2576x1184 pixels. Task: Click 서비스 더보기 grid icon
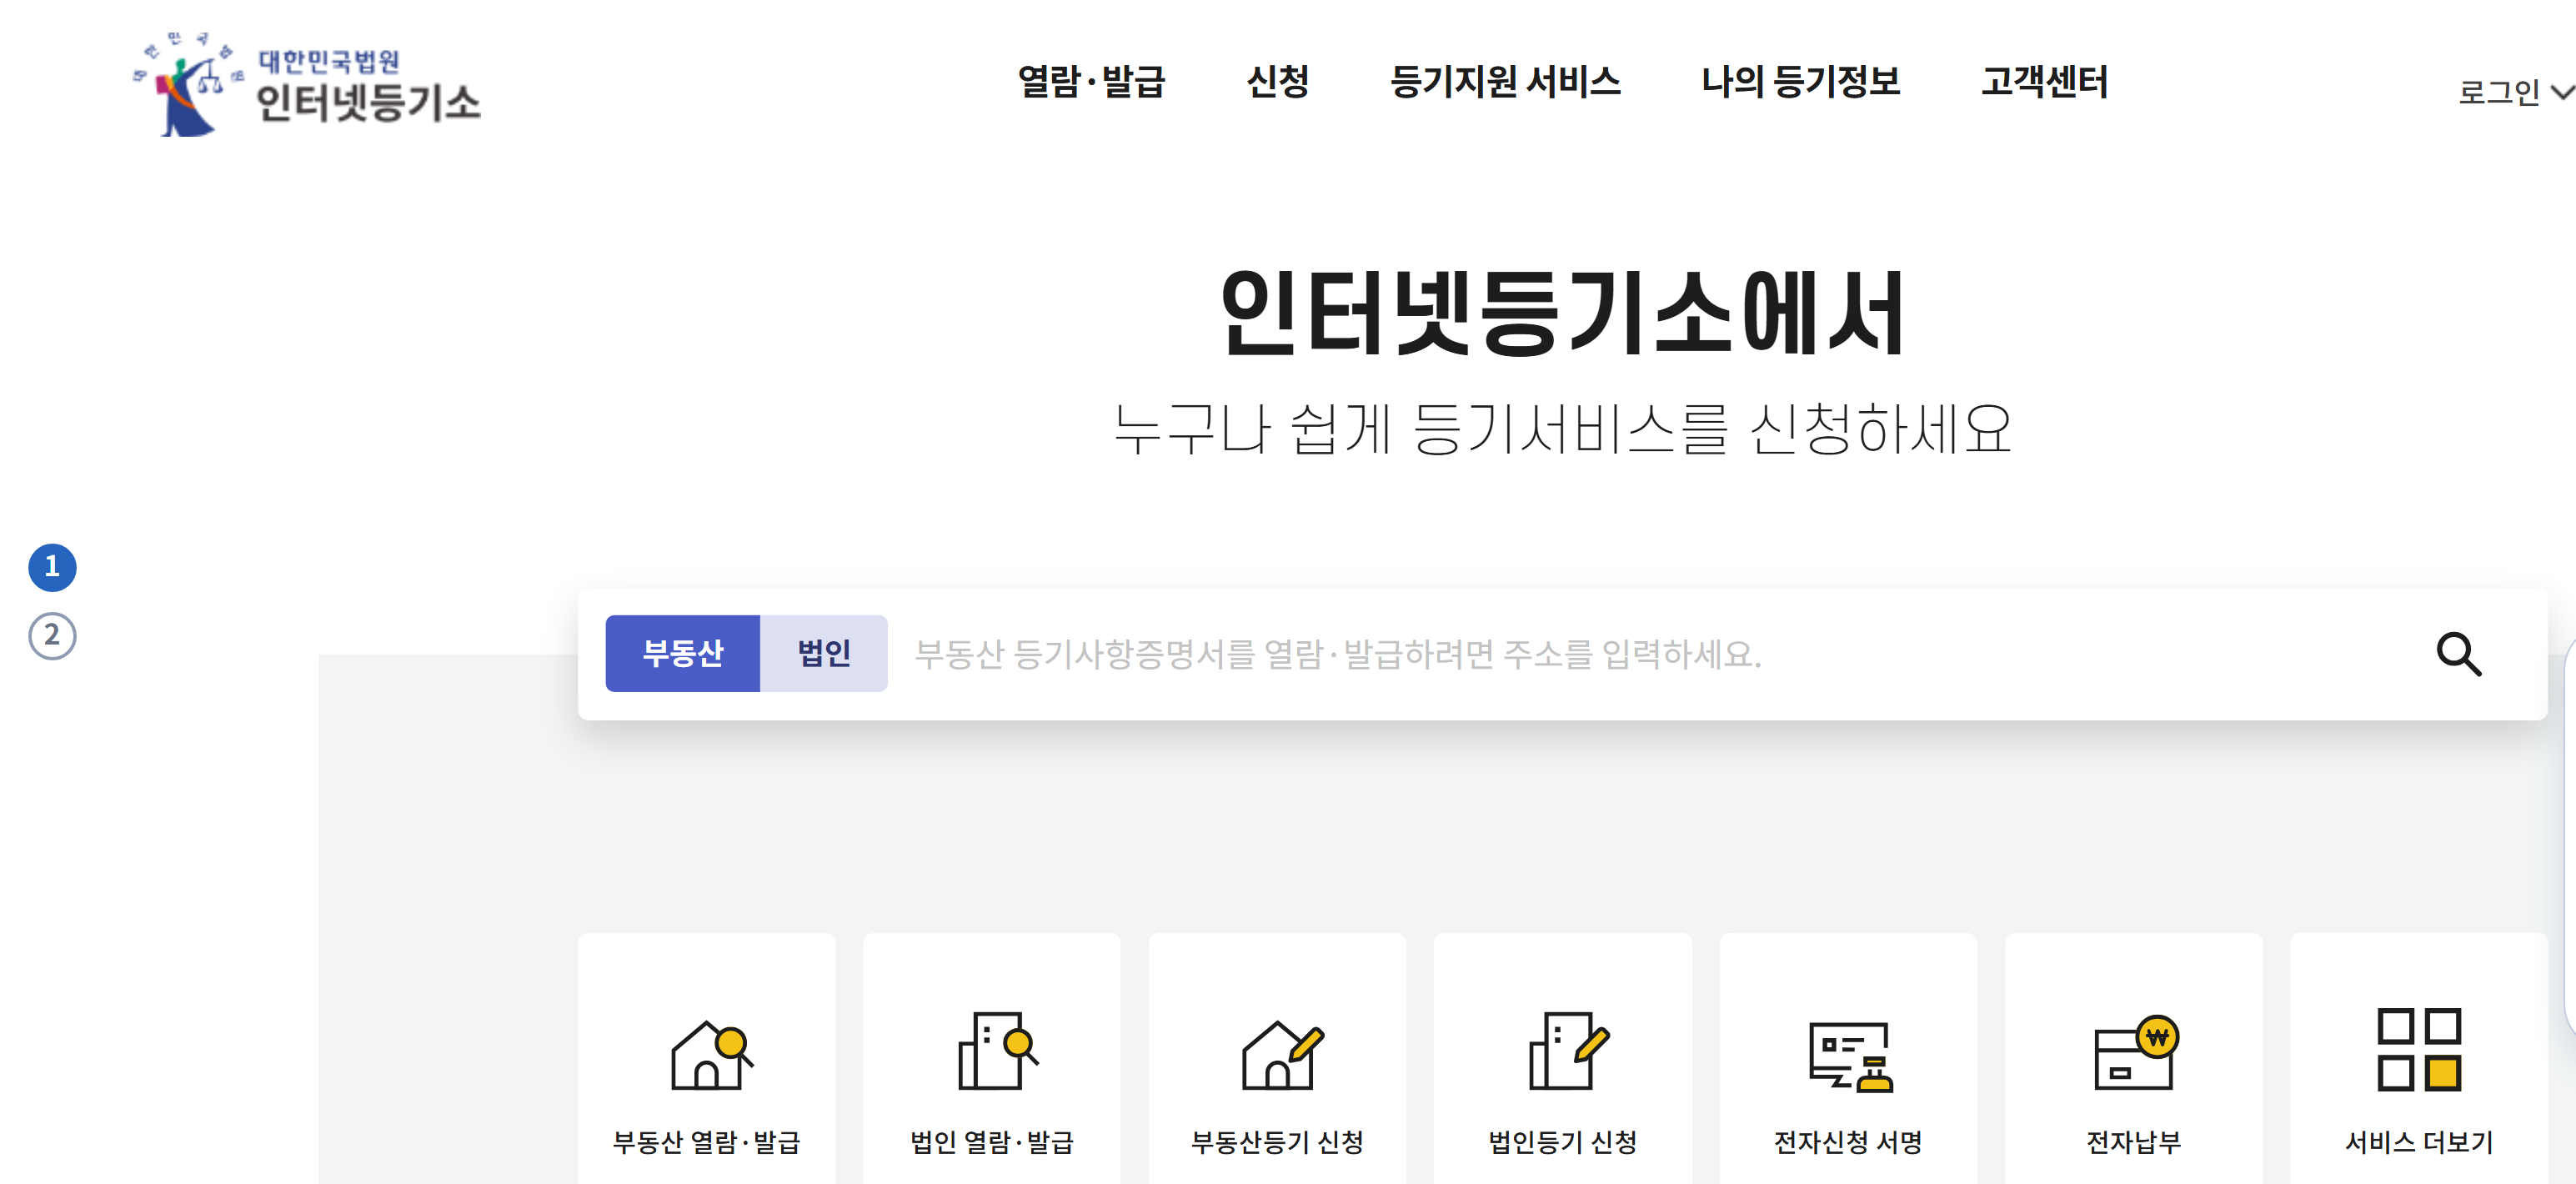coord(2419,1050)
